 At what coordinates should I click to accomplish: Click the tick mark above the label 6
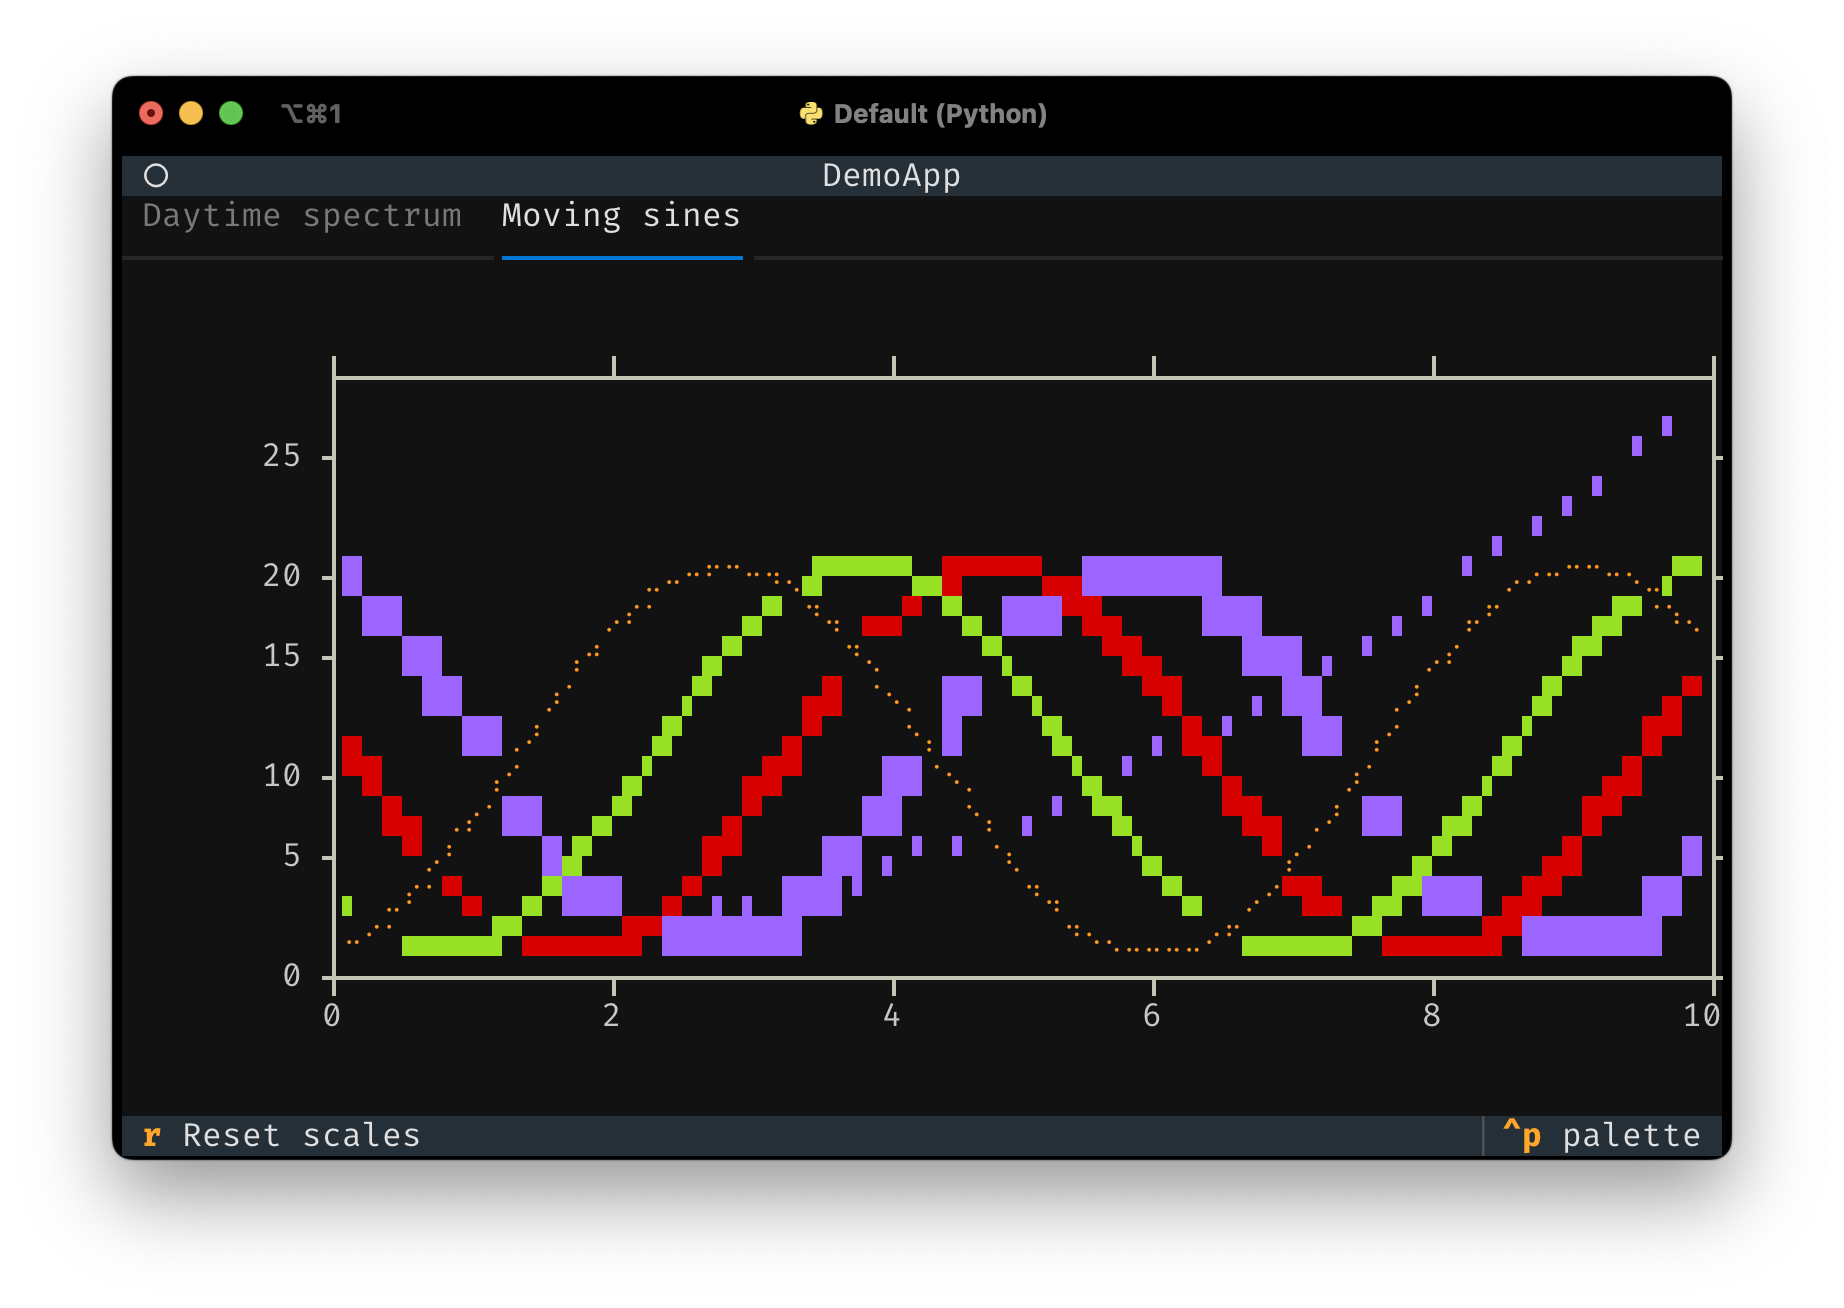click(1153, 366)
